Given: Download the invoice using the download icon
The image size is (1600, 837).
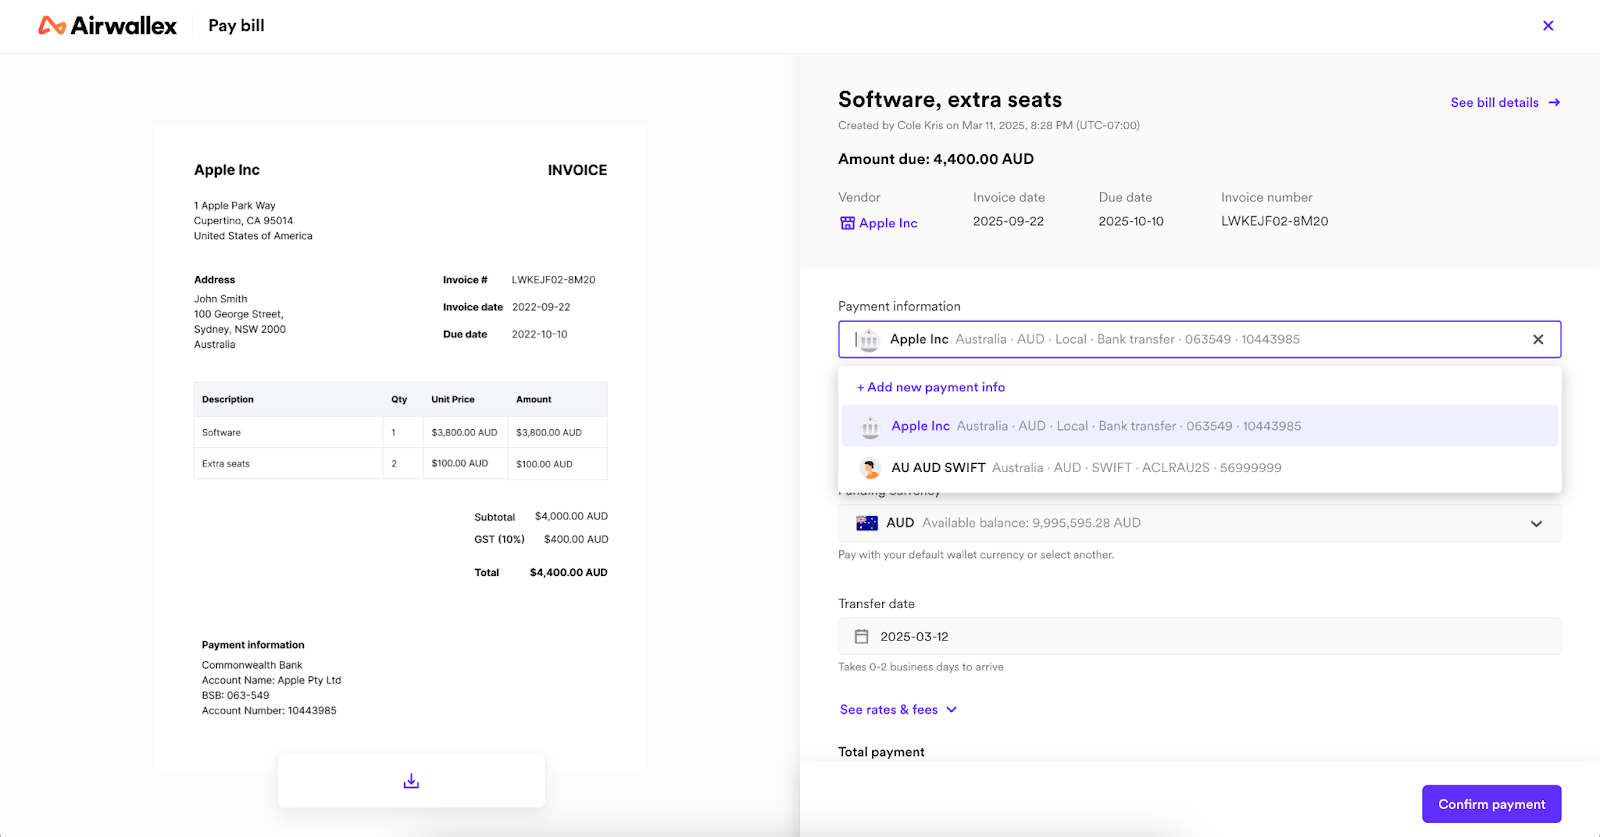Looking at the screenshot, I should point(411,781).
